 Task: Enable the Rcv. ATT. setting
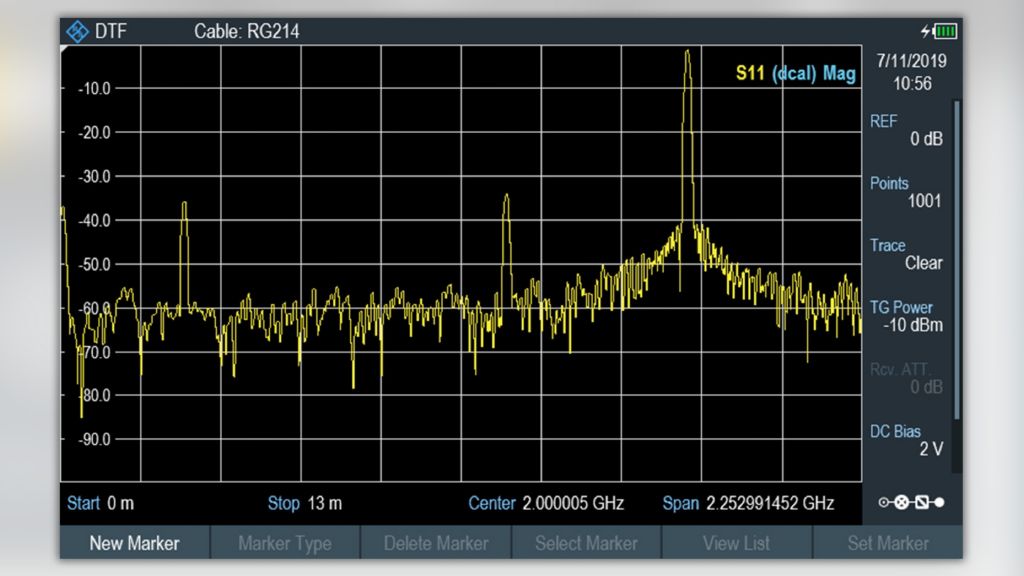pyautogui.click(x=908, y=378)
